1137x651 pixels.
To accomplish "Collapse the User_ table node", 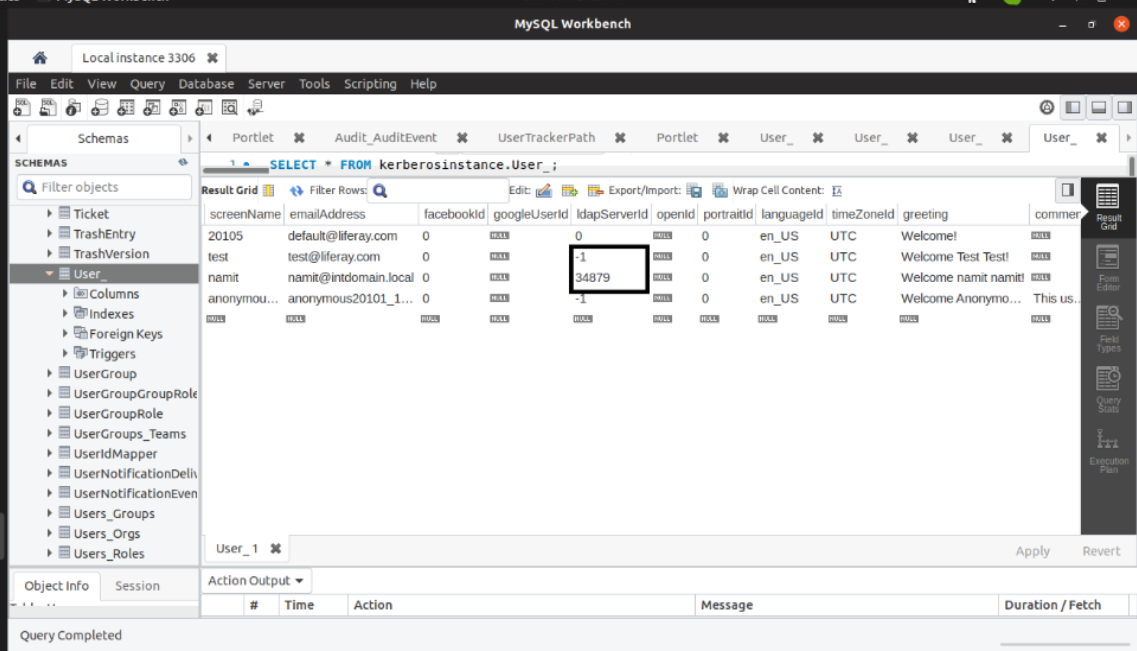I will (x=49, y=273).
